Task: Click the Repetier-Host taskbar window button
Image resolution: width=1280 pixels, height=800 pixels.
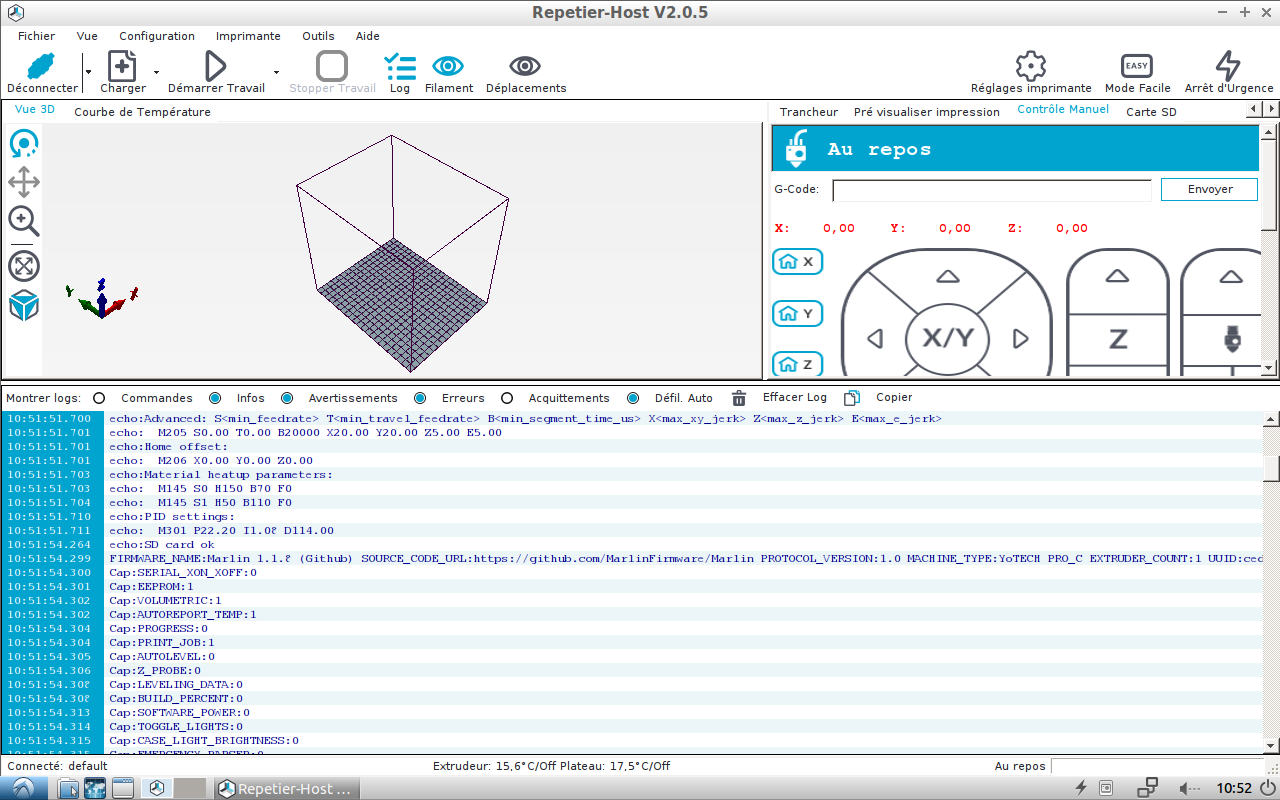Action: (x=287, y=788)
